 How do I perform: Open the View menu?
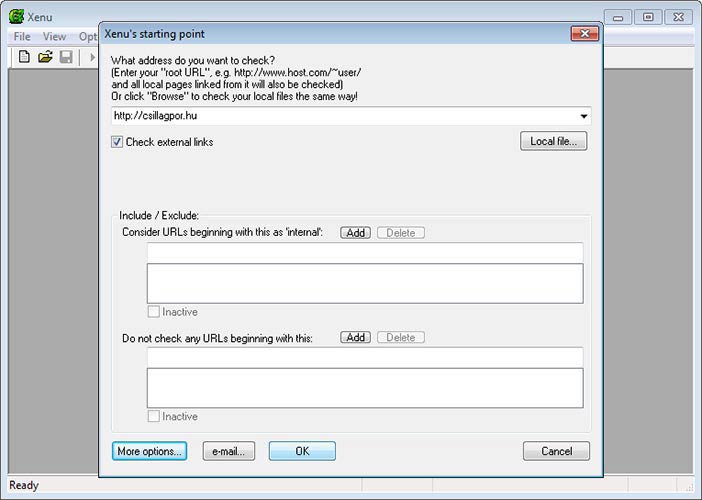[x=54, y=37]
